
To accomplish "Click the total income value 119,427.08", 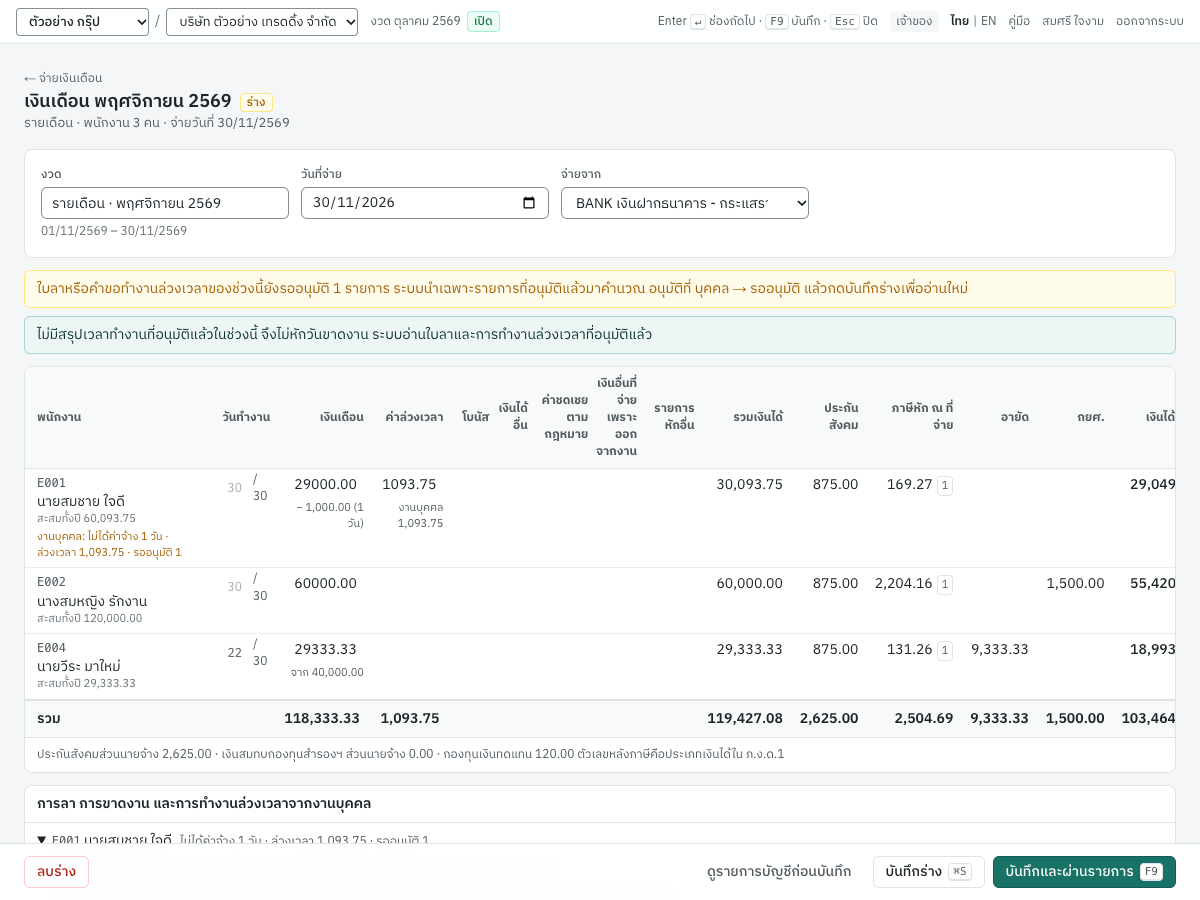I will click(x=745, y=718).
